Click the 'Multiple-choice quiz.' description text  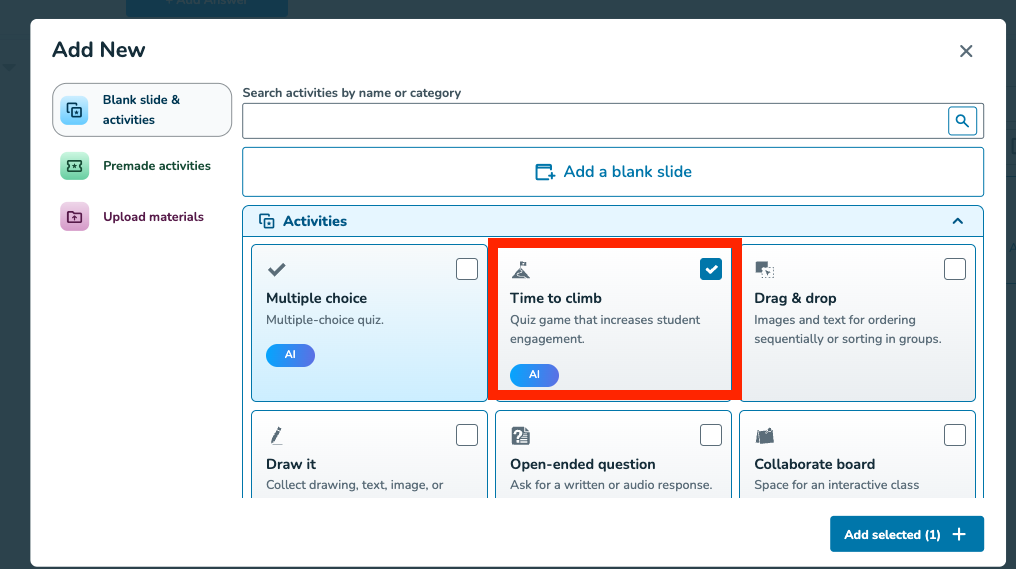325,319
